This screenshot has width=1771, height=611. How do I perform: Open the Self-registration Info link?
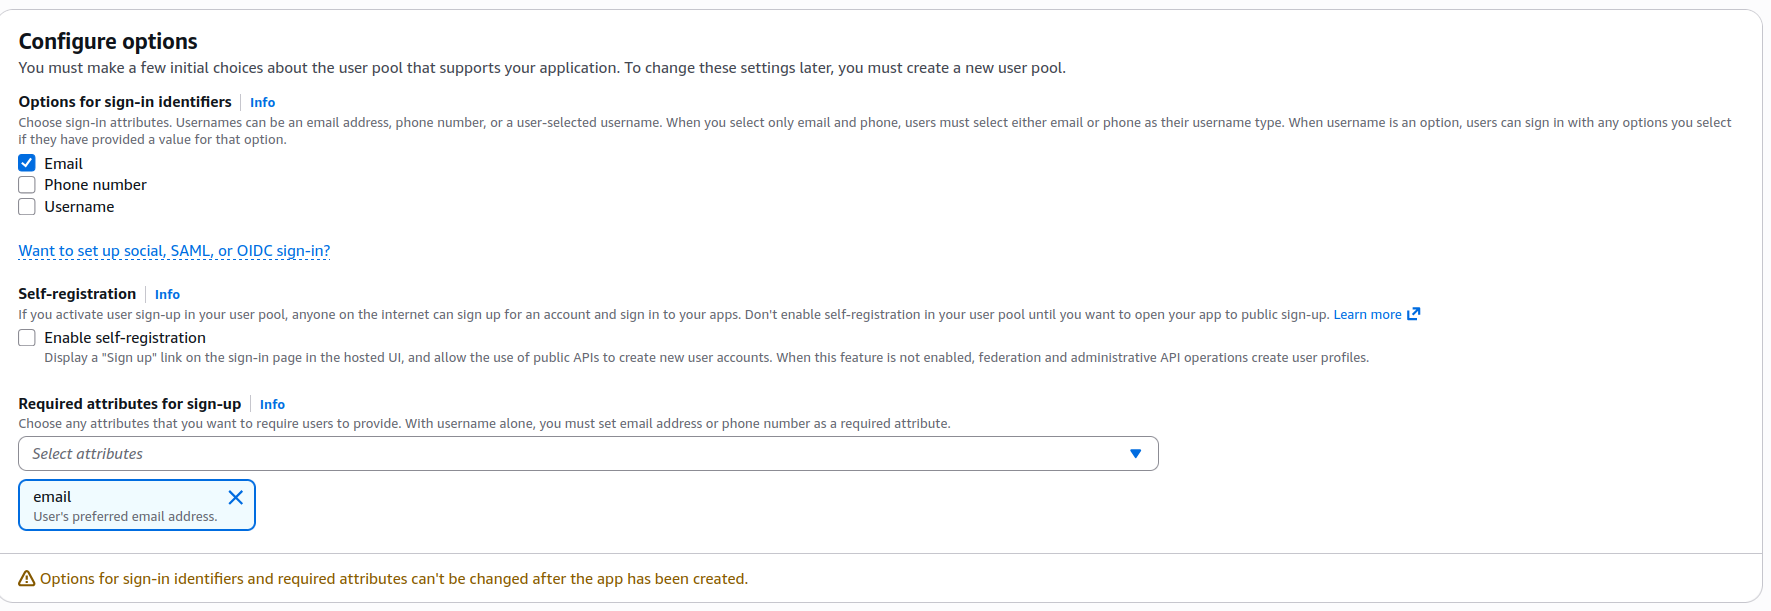click(x=167, y=295)
